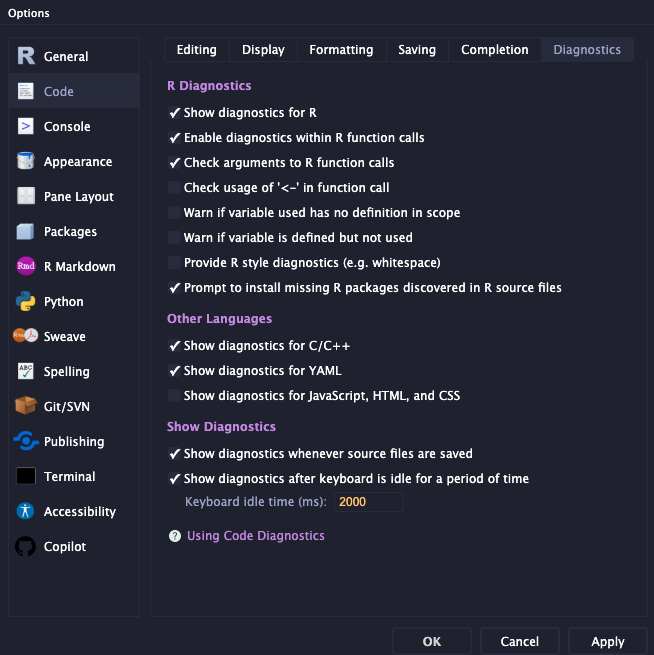Select the Console icon in sidebar

point(26,127)
